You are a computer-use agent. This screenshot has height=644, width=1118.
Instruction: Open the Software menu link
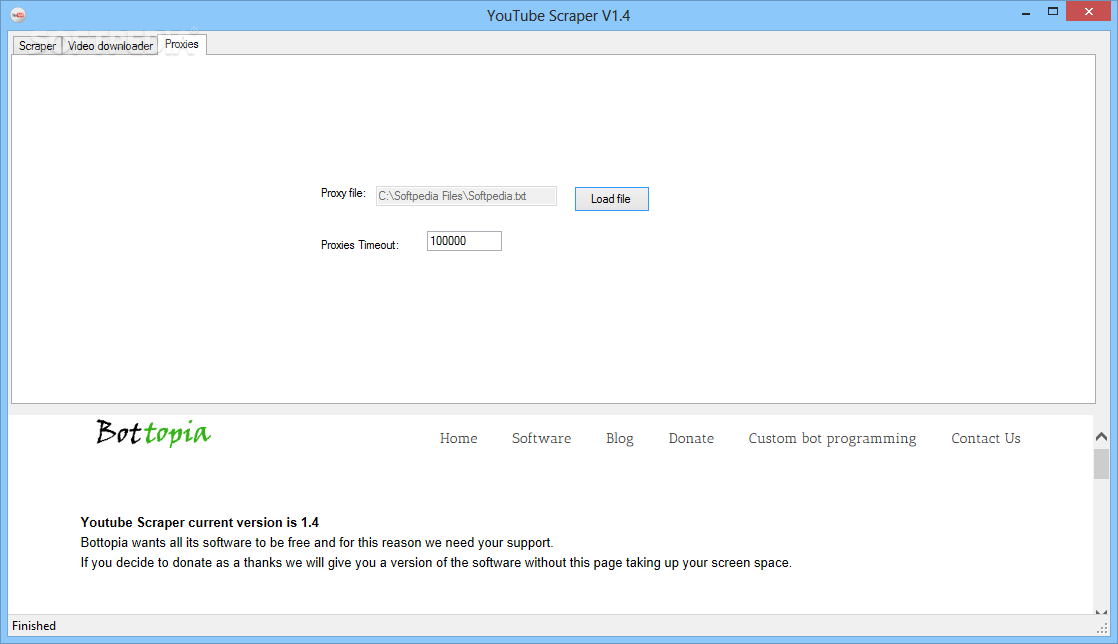point(541,438)
